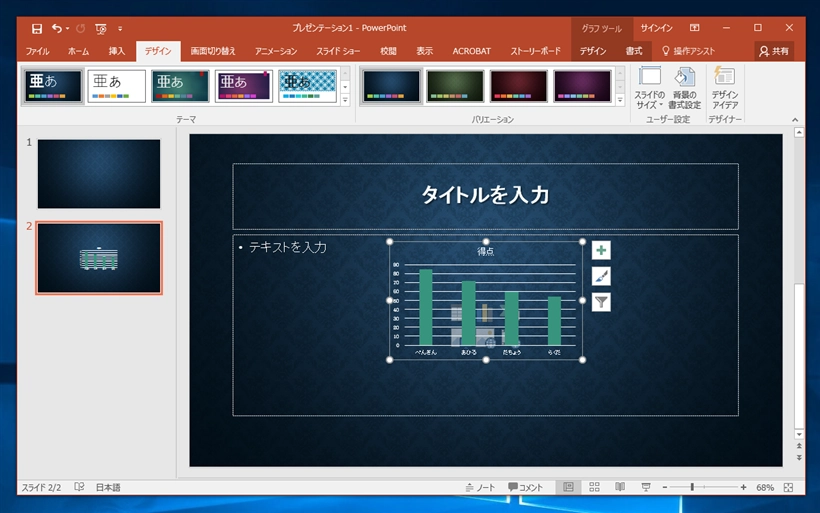This screenshot has height=513, width=820.
Task: Open the ACROBAT tab
Action: (x=472, y=51)
